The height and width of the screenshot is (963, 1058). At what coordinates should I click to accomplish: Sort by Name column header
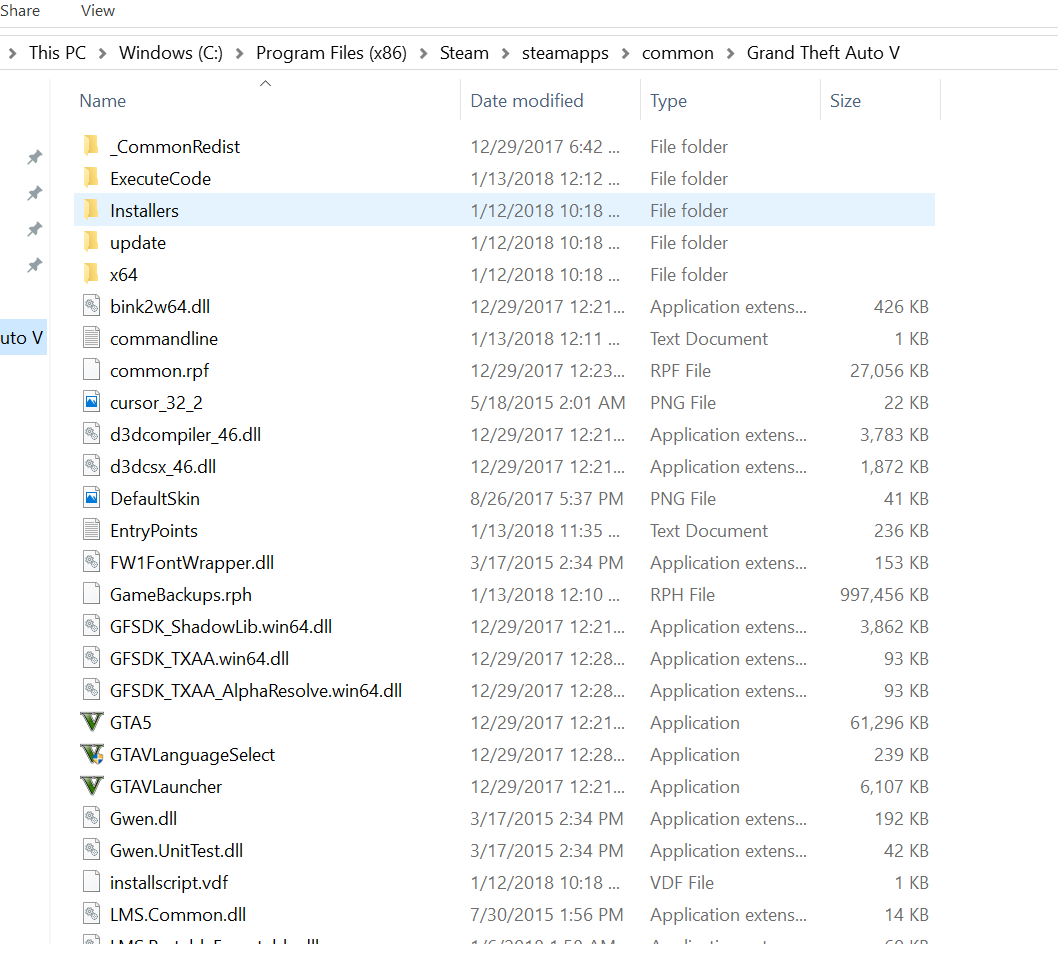(x=103, y=101)
